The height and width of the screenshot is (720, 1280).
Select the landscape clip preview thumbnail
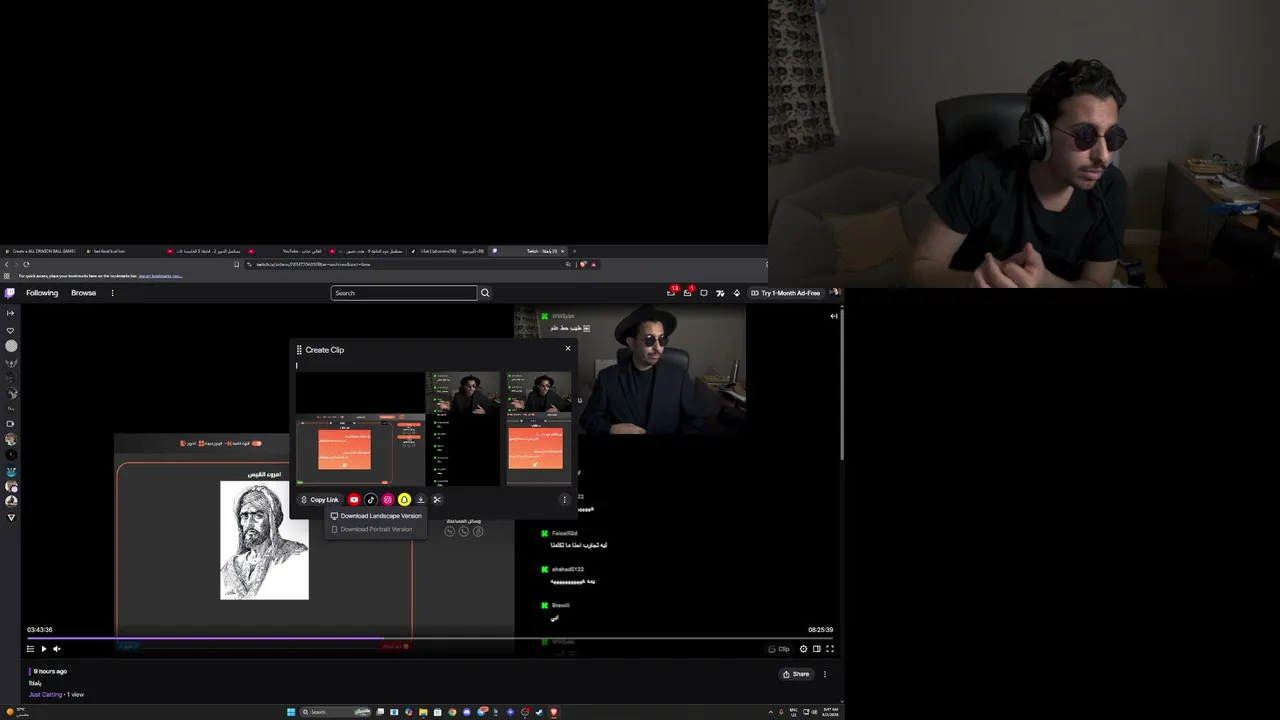tap(360, 429)
